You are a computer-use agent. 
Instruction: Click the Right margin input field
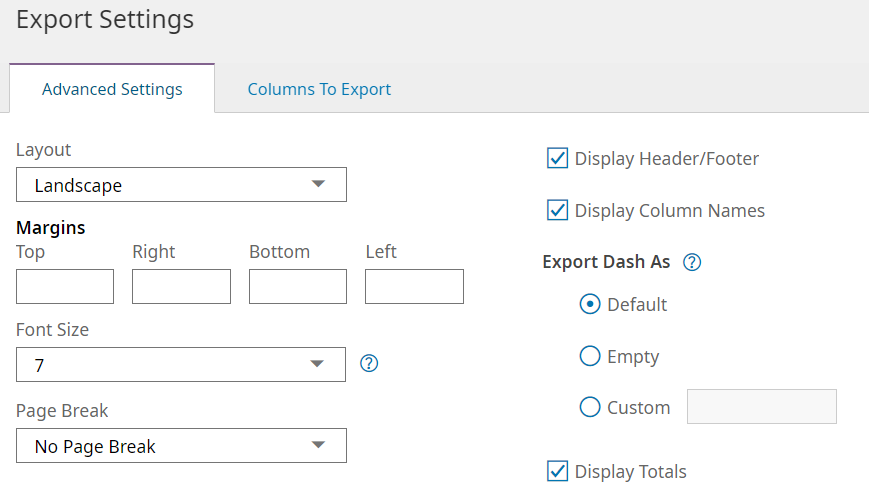(x=181, y=286)
